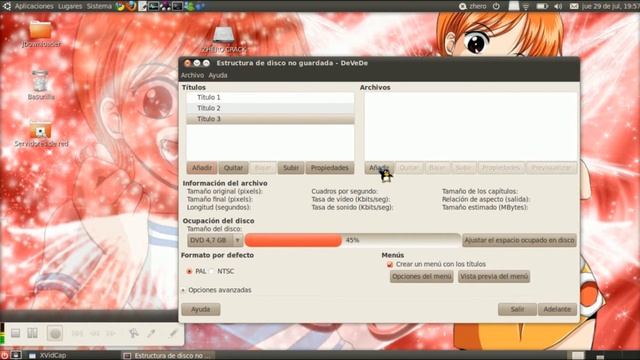This screenshot has width=640, height=360.
Task: Open the Ayuda menu in DeVeDe
Action: click(x=218, y=76)
